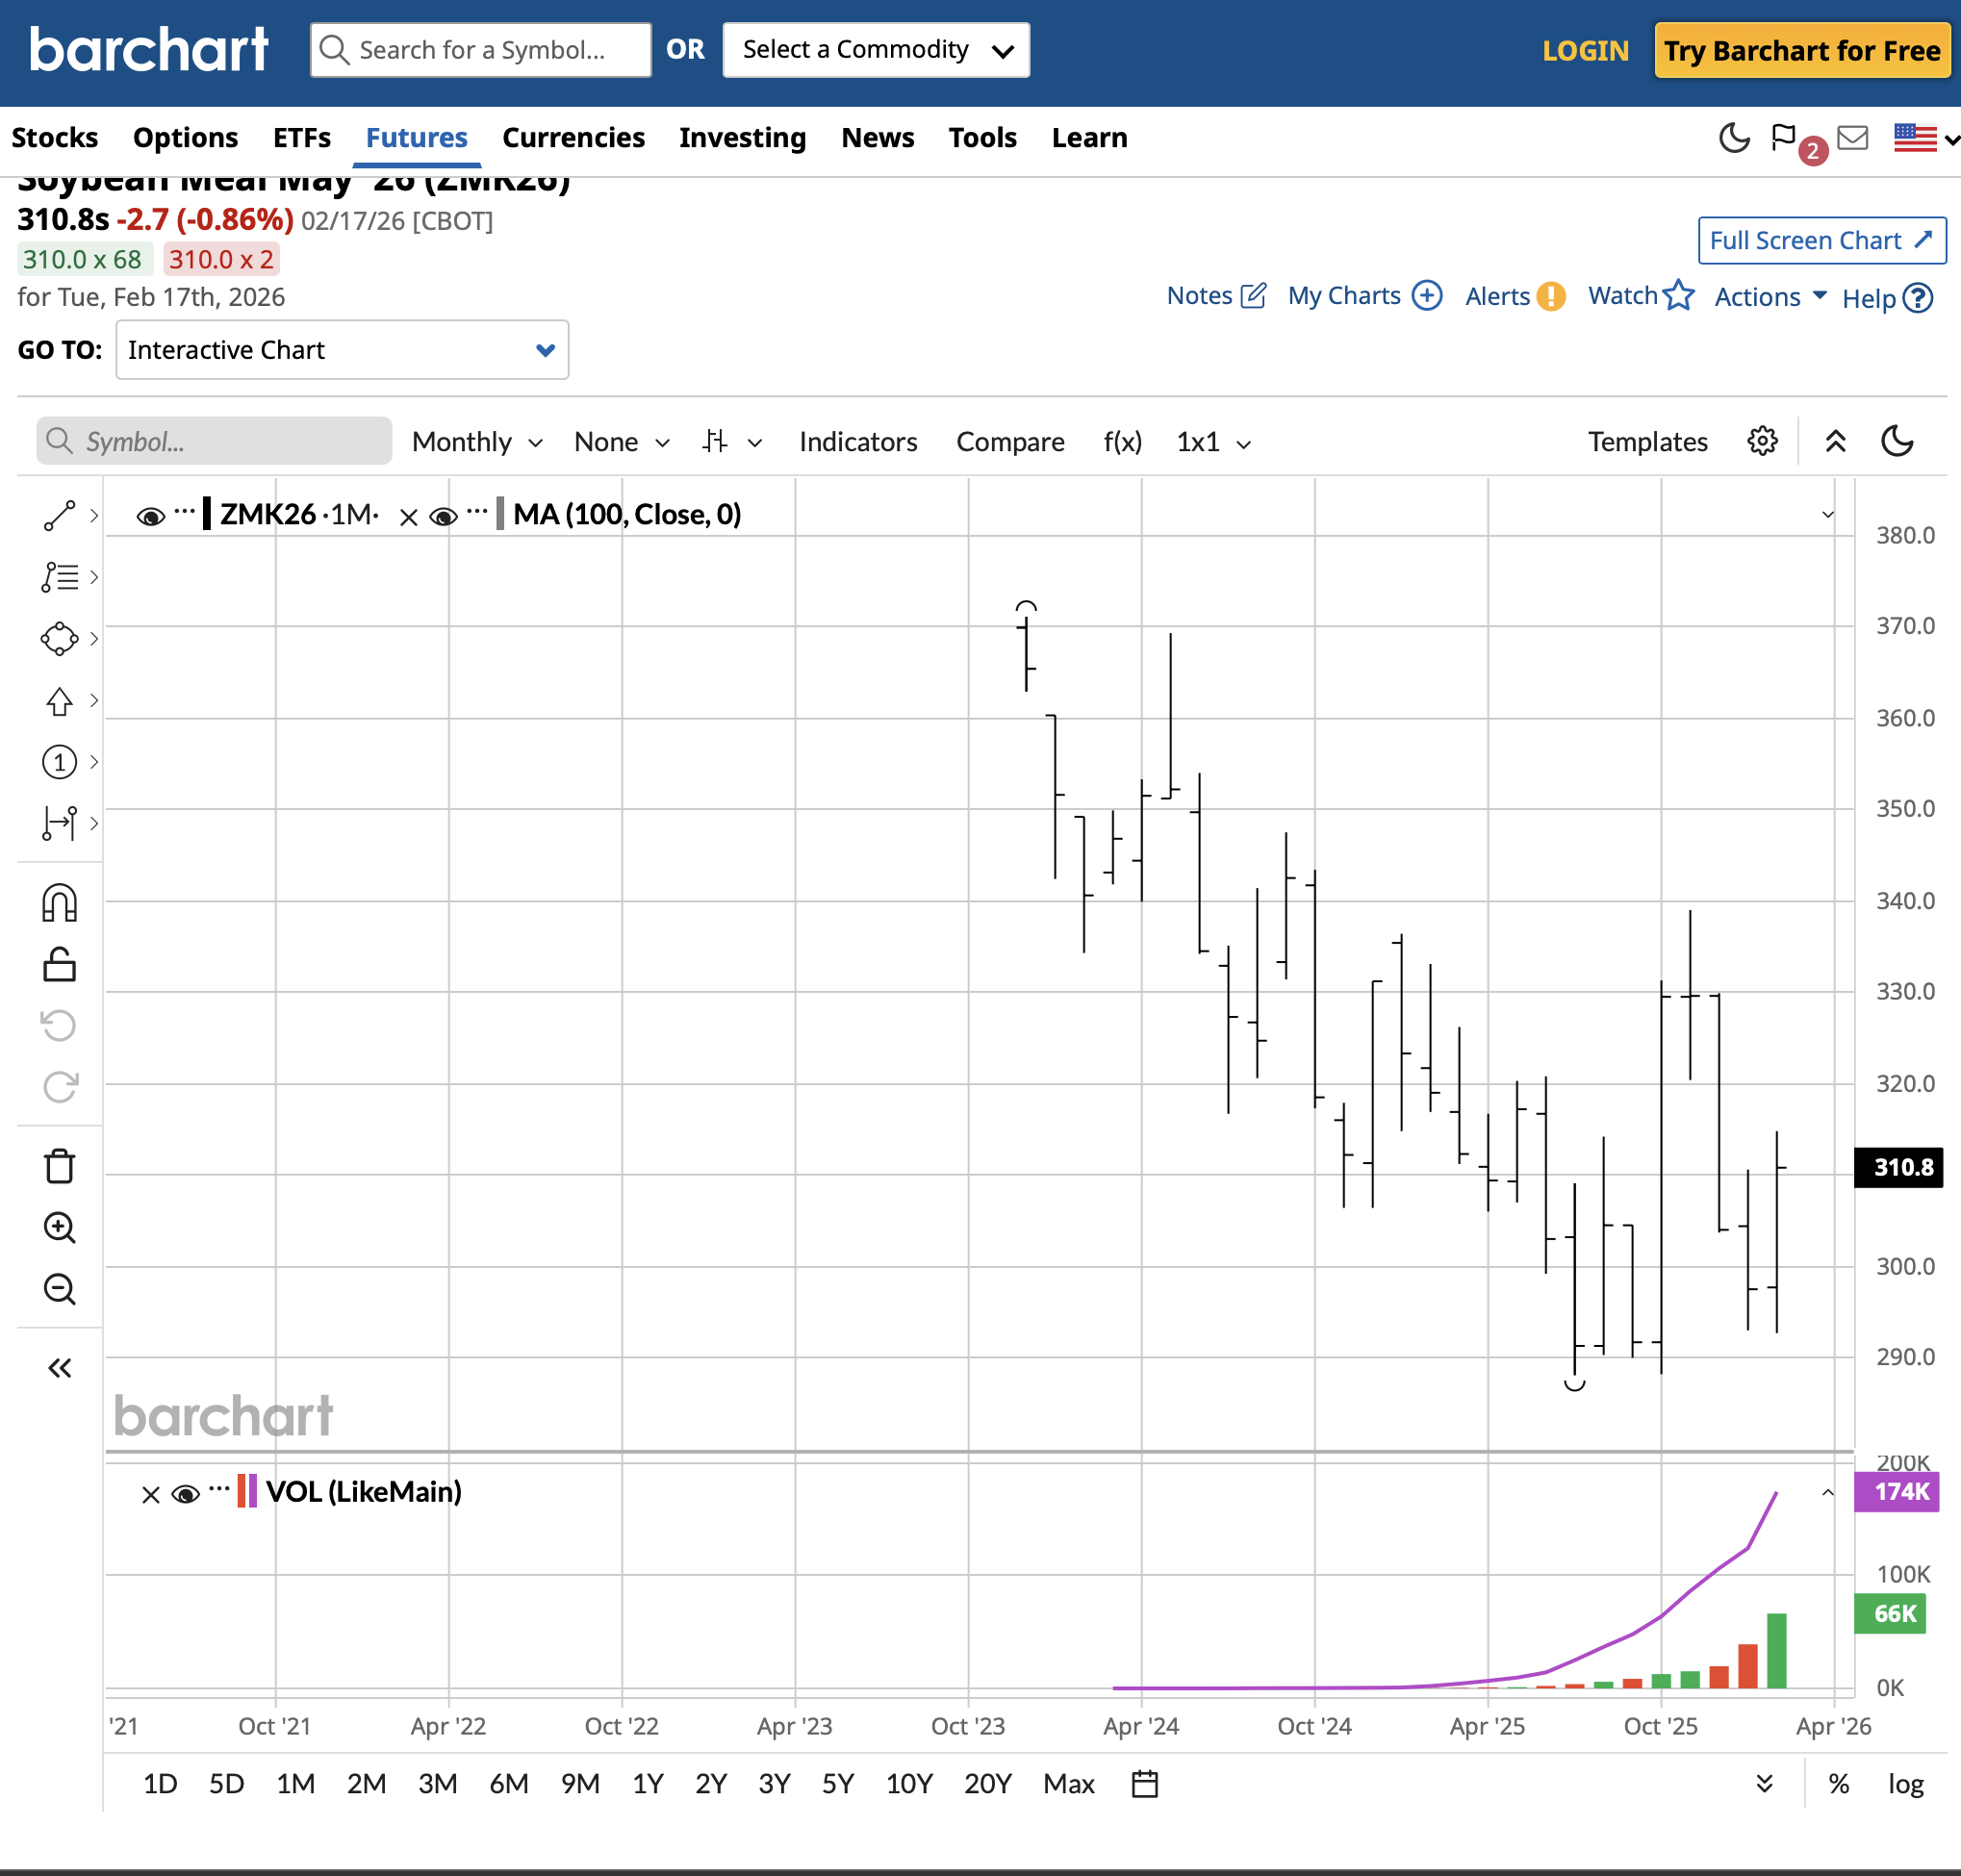Toggle VOL (LikeMain) visibility eye
The height and width of the screenshot is (1876, 1961).
pyautogui.click(x=185, y=1494)
